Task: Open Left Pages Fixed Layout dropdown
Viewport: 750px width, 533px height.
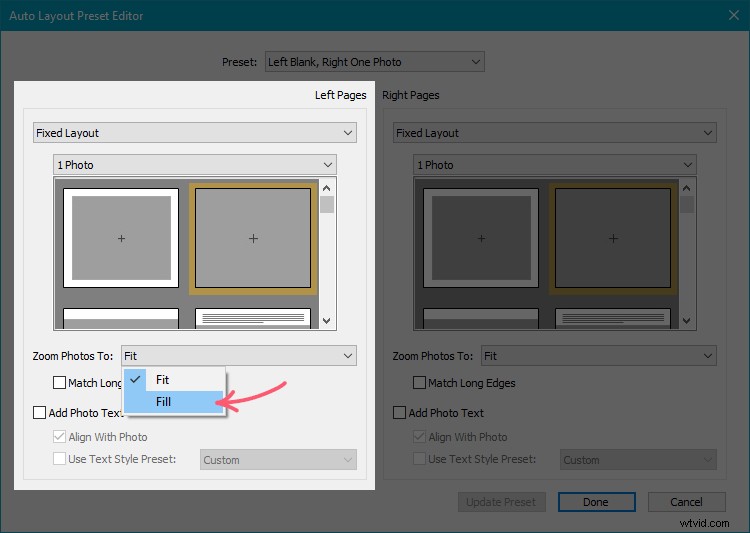Action: click(195, 133)
